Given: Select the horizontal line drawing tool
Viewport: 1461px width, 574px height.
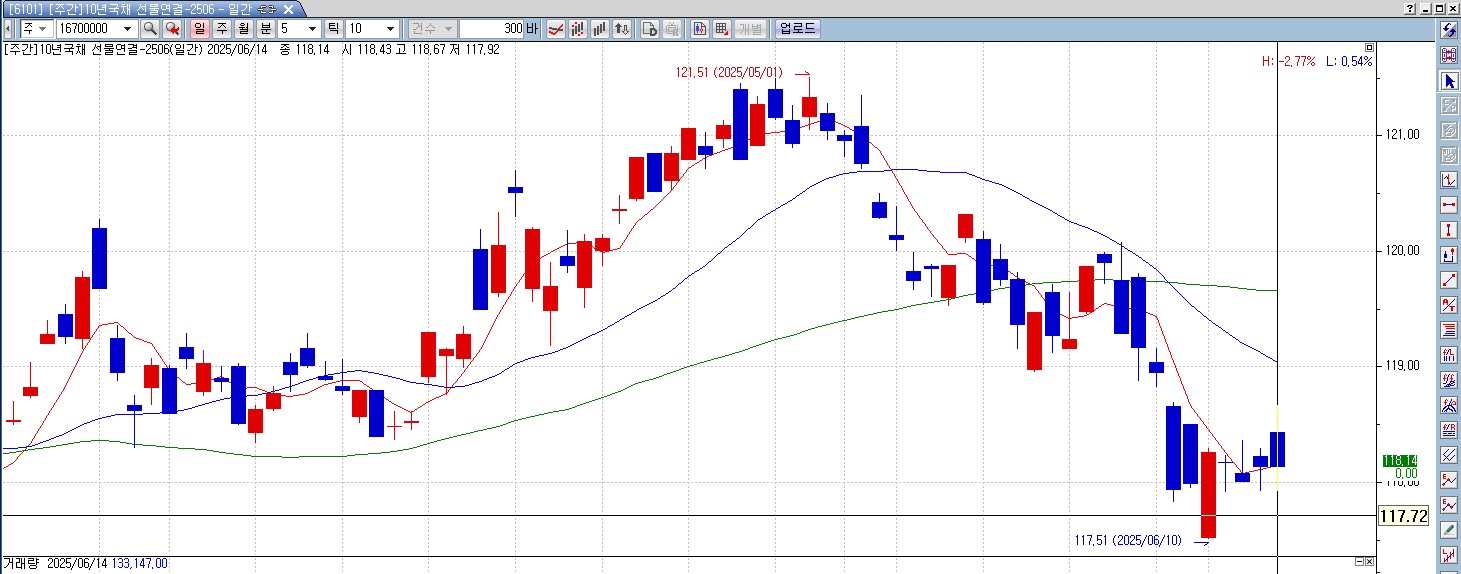Looking at the screenshot, I should (x=1448, y=205).
